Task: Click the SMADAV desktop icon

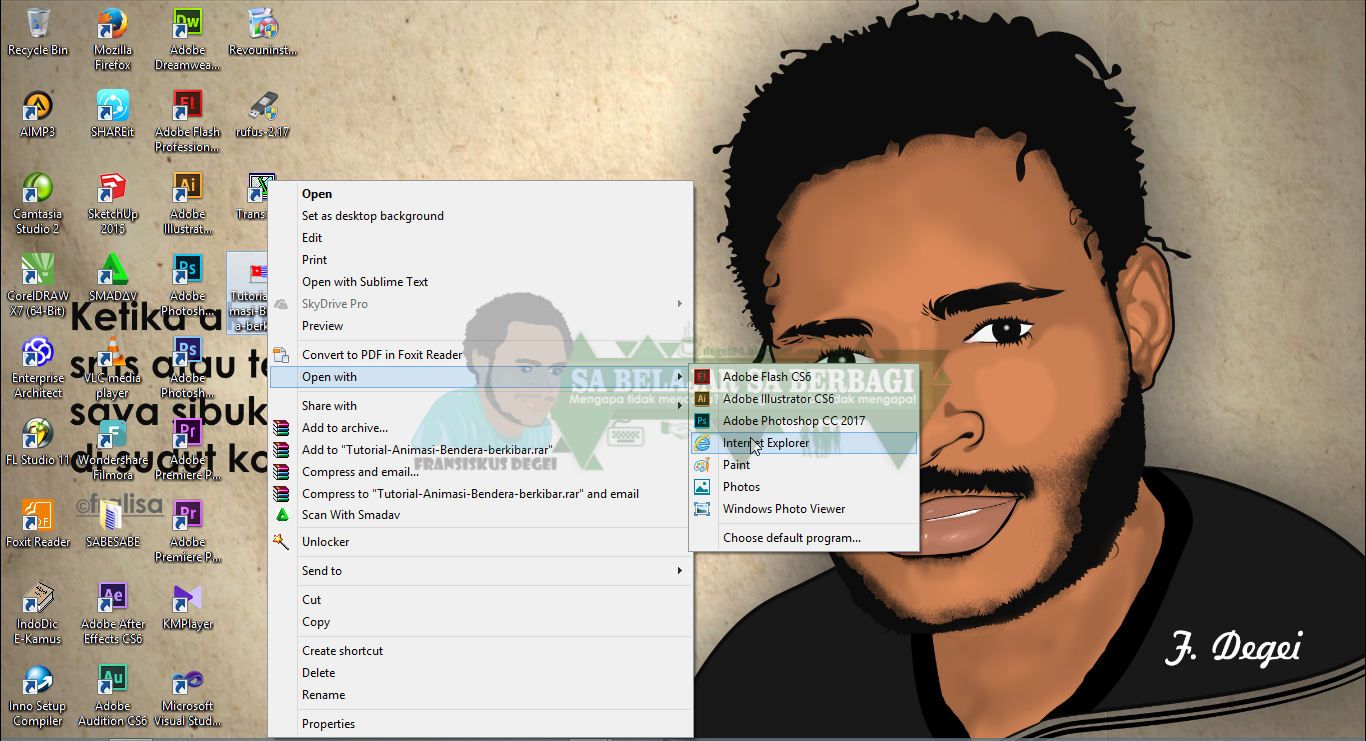Action: click(113, 278)
